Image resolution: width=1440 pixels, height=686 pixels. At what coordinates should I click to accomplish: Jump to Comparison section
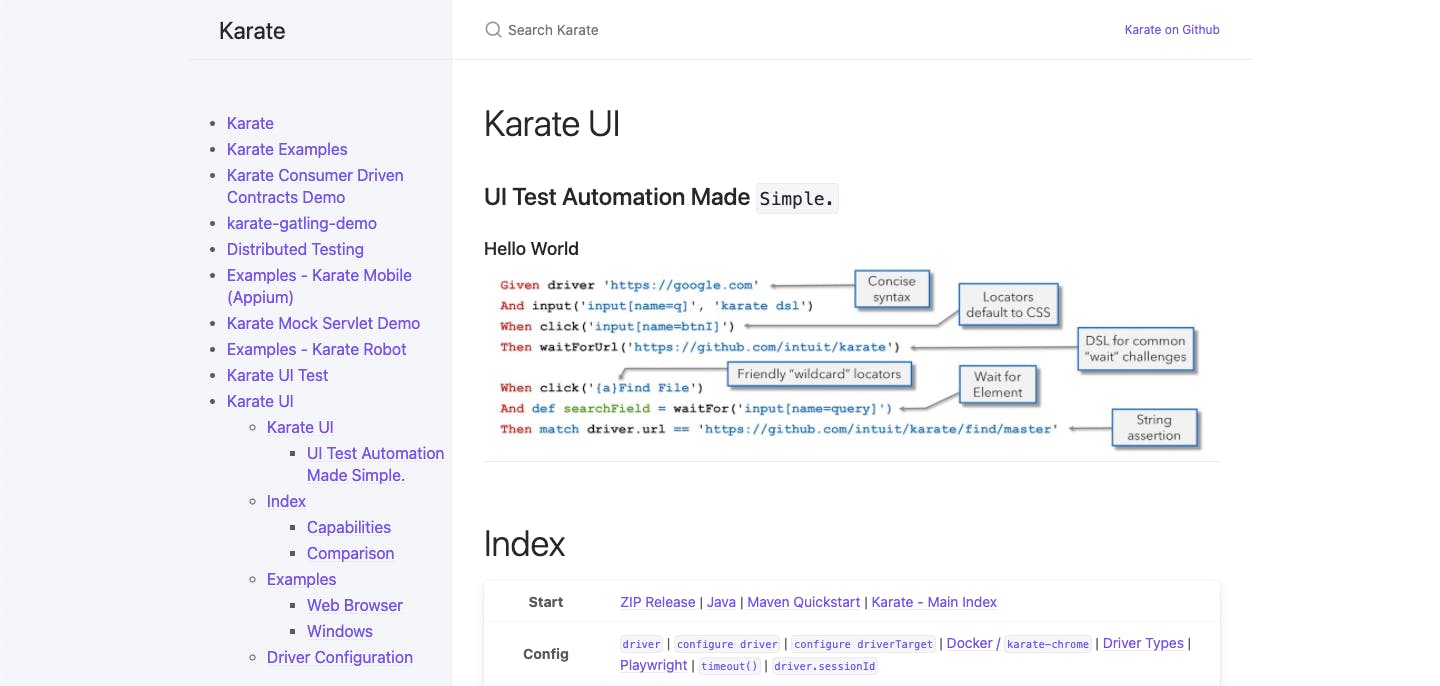coord(350,553)
